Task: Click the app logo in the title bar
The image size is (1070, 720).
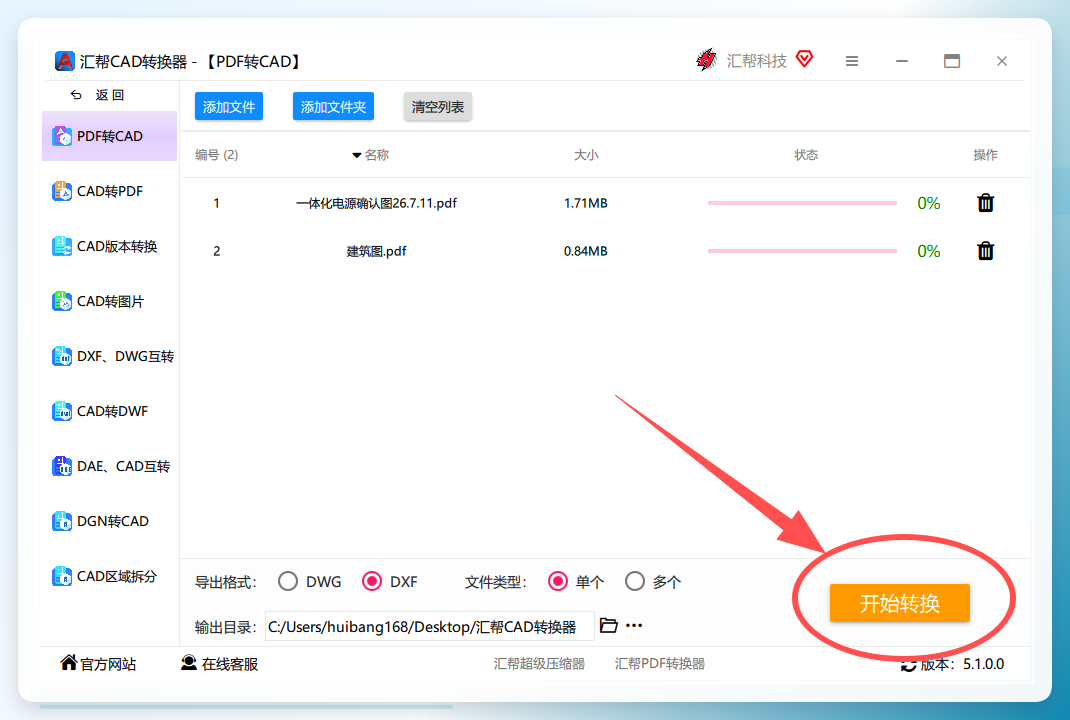Action: (x=65, y=61)
